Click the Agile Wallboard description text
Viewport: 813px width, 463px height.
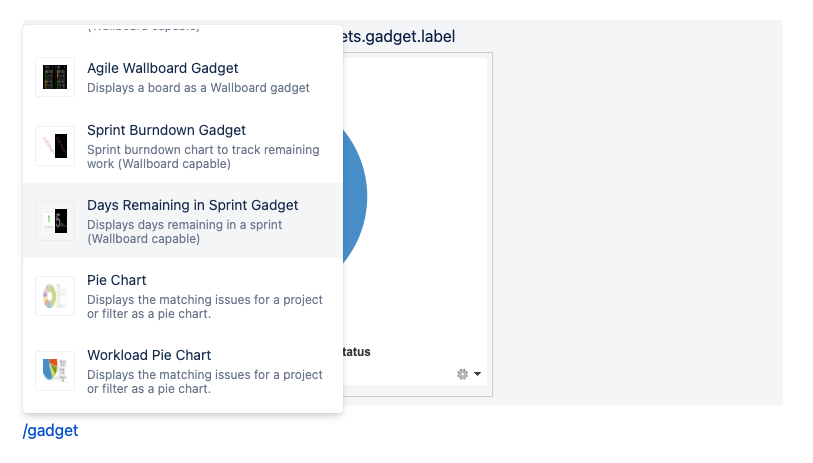198,88
